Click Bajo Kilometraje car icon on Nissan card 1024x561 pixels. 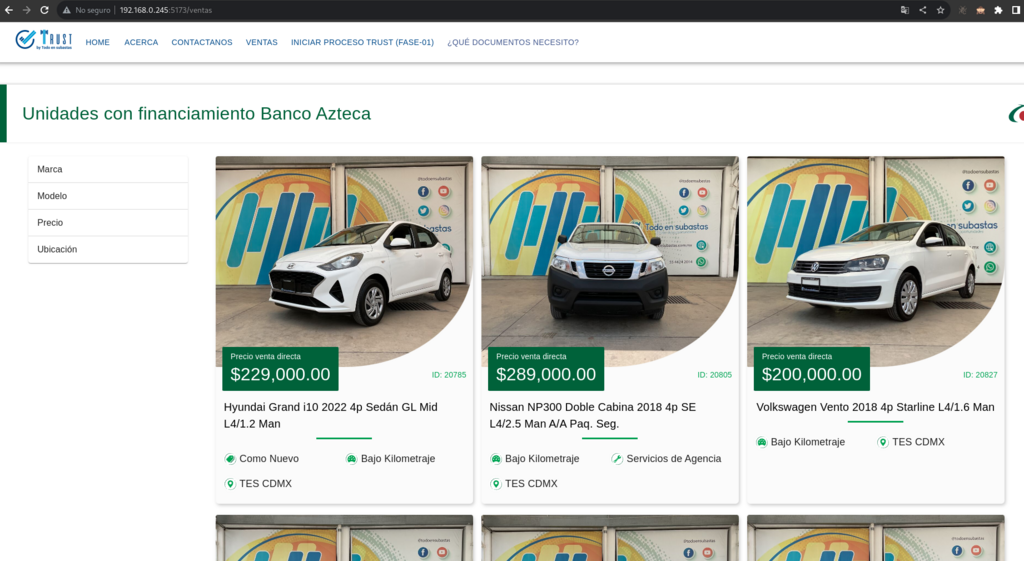point(496,458)
